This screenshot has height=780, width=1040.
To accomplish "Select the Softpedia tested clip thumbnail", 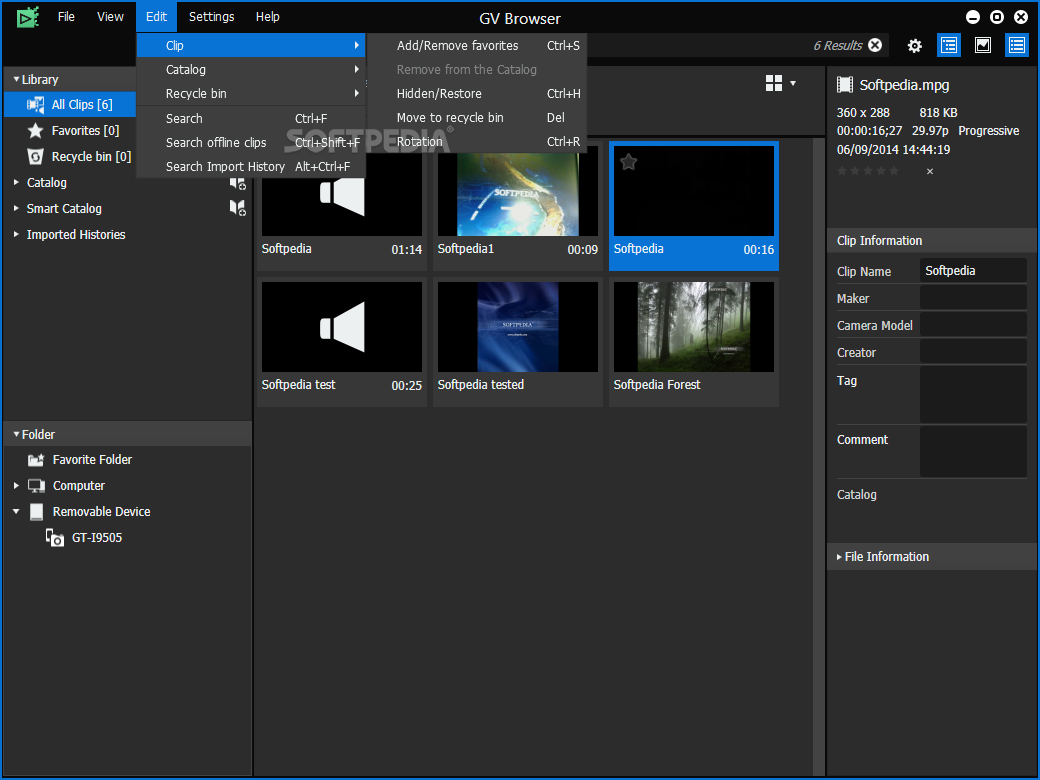I will [x=517, y=342].
